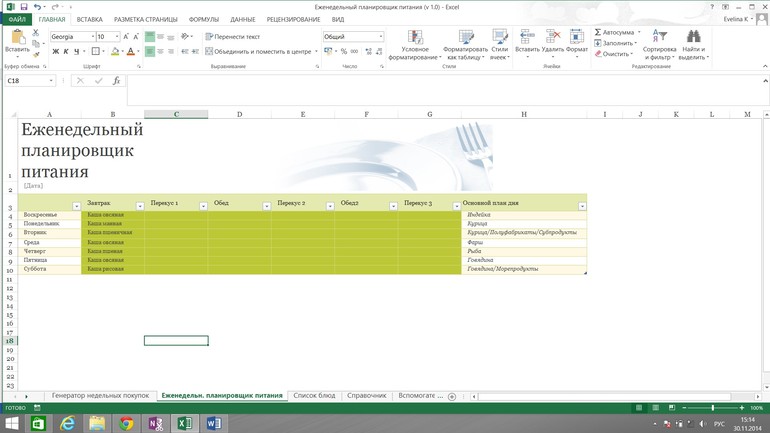This screenshot has width=770, height=433.
Task: Open the Список блюд sheet tab
Action: tap(314, 396)
